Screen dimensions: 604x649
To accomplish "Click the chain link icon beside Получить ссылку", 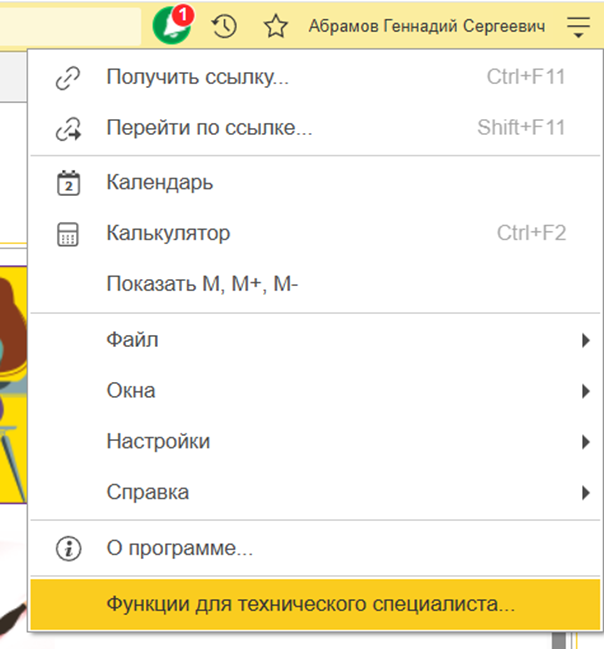I will (x=68, y=77).
